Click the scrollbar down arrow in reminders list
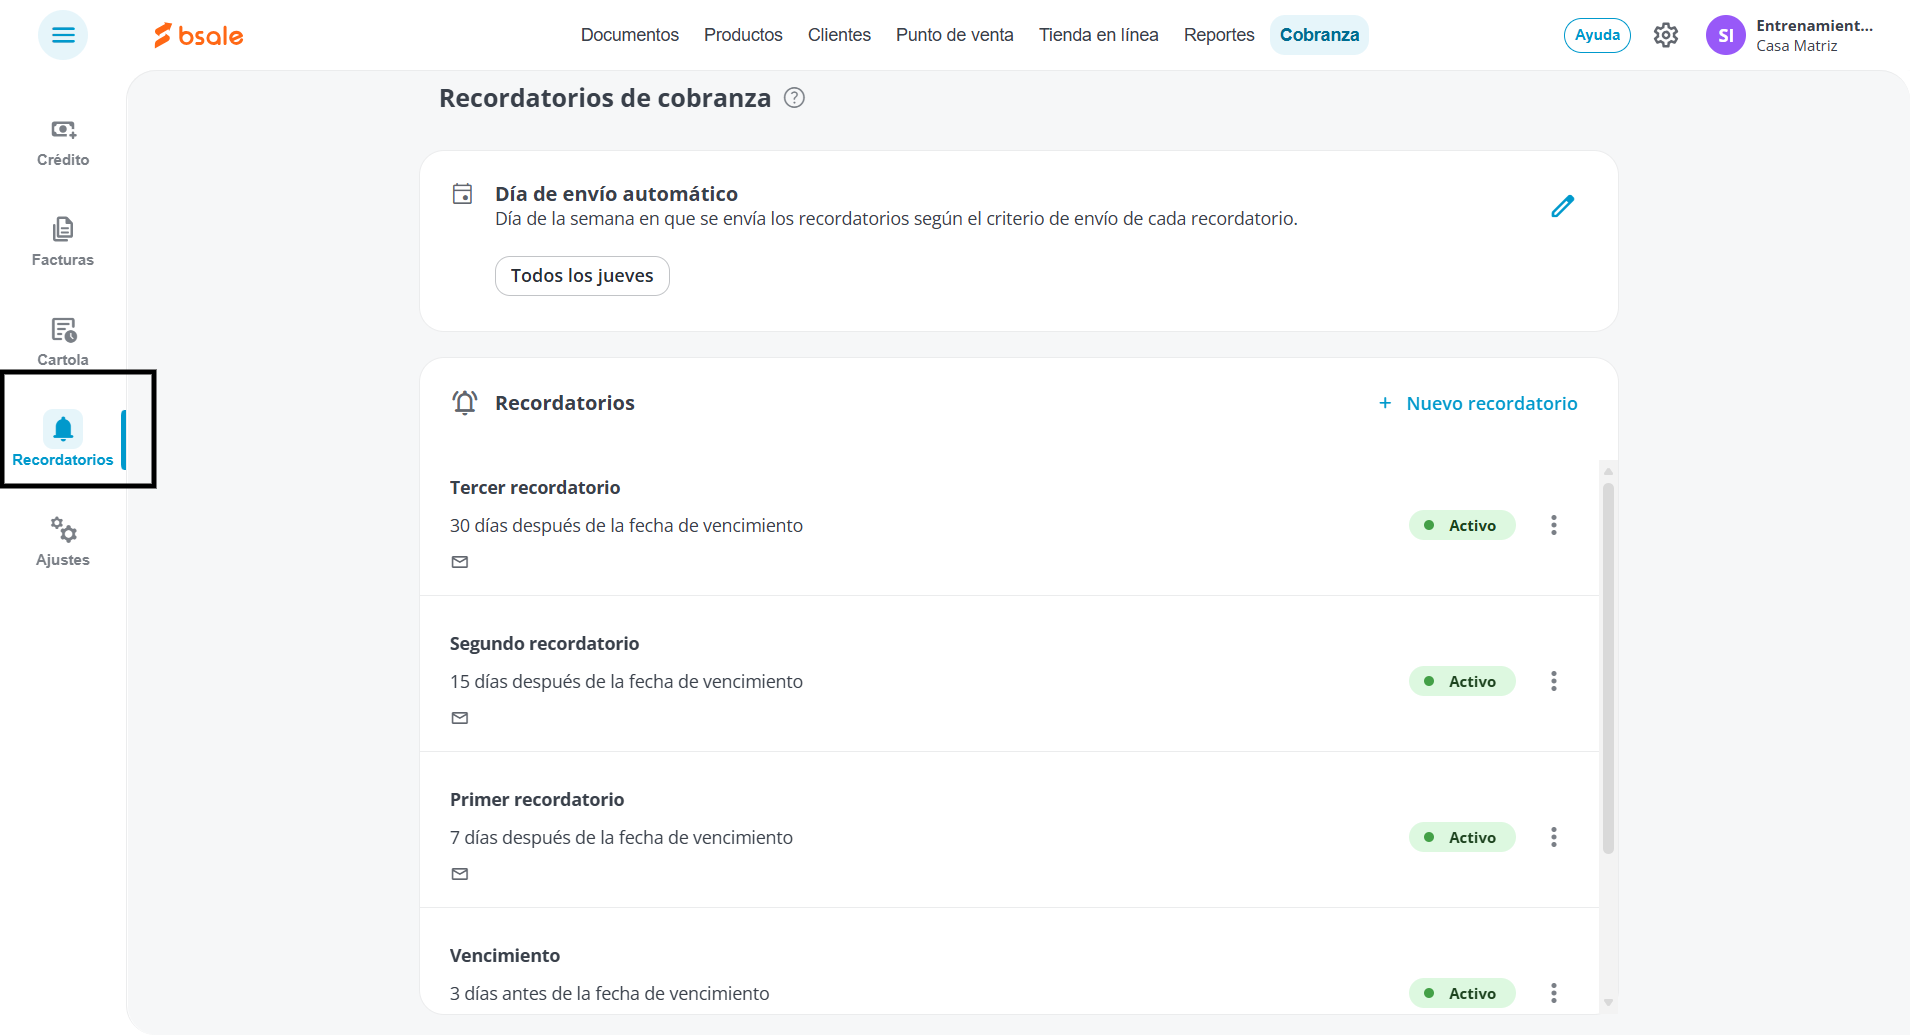 [1608, 1002]
